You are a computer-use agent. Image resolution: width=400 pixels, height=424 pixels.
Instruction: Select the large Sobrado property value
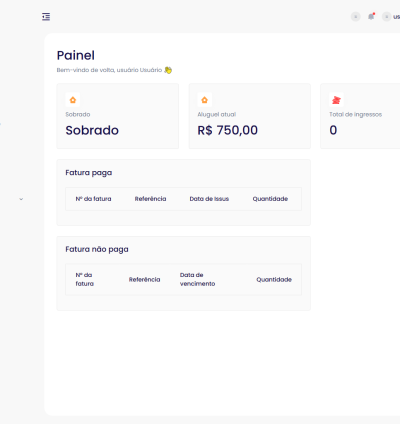pyautogui.click(x=92, y=130)
